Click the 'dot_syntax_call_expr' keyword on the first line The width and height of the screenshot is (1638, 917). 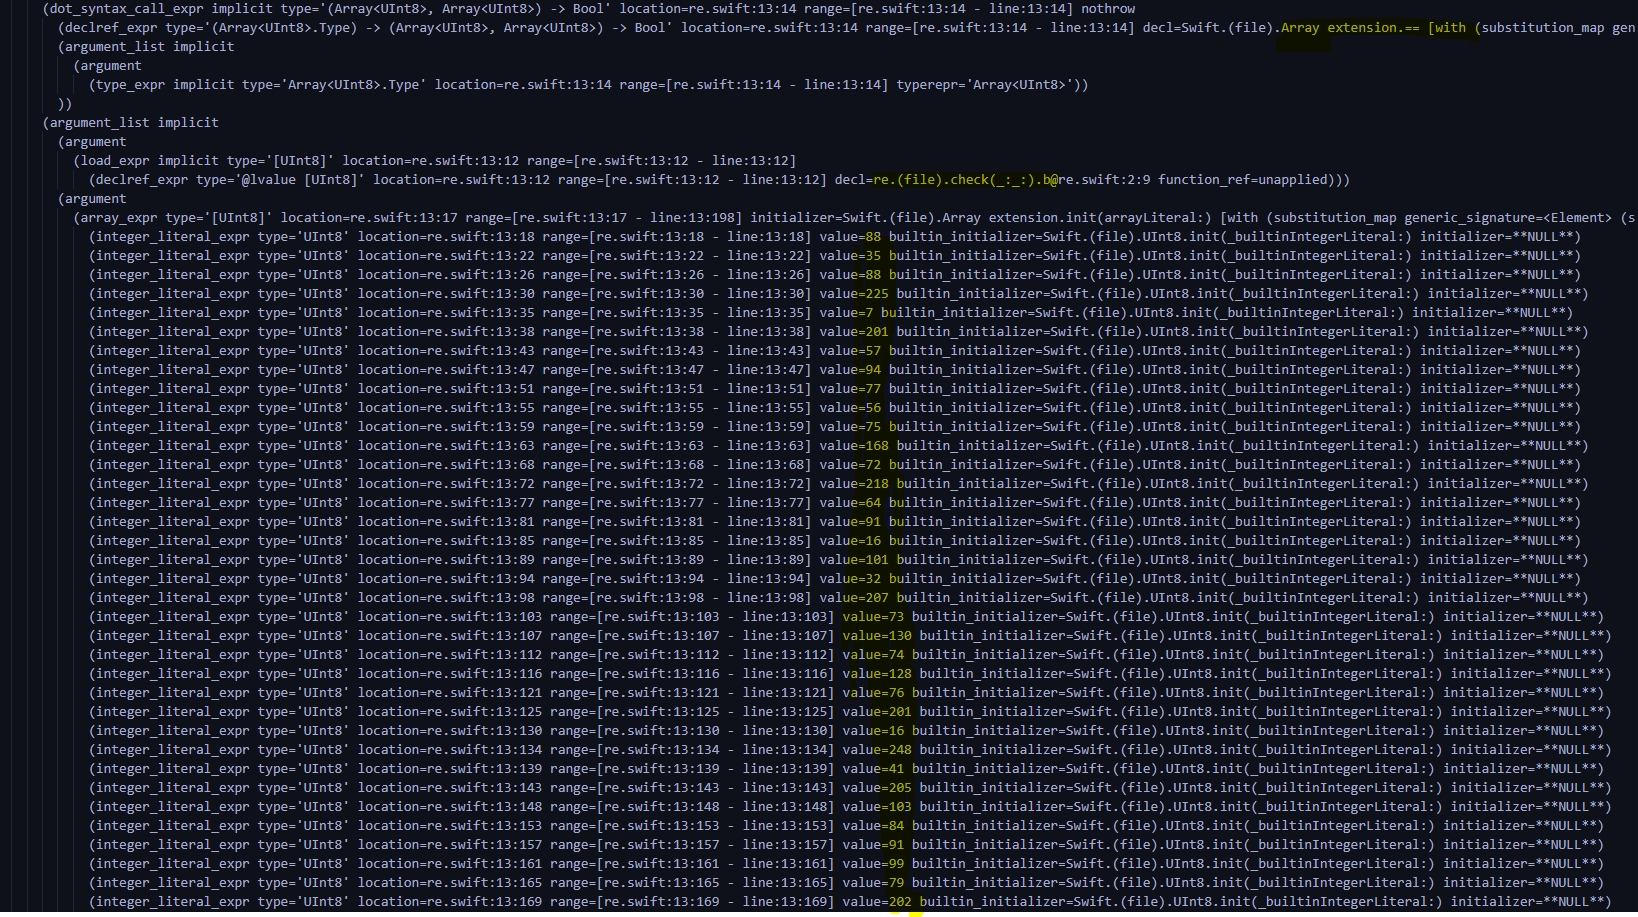127,8
